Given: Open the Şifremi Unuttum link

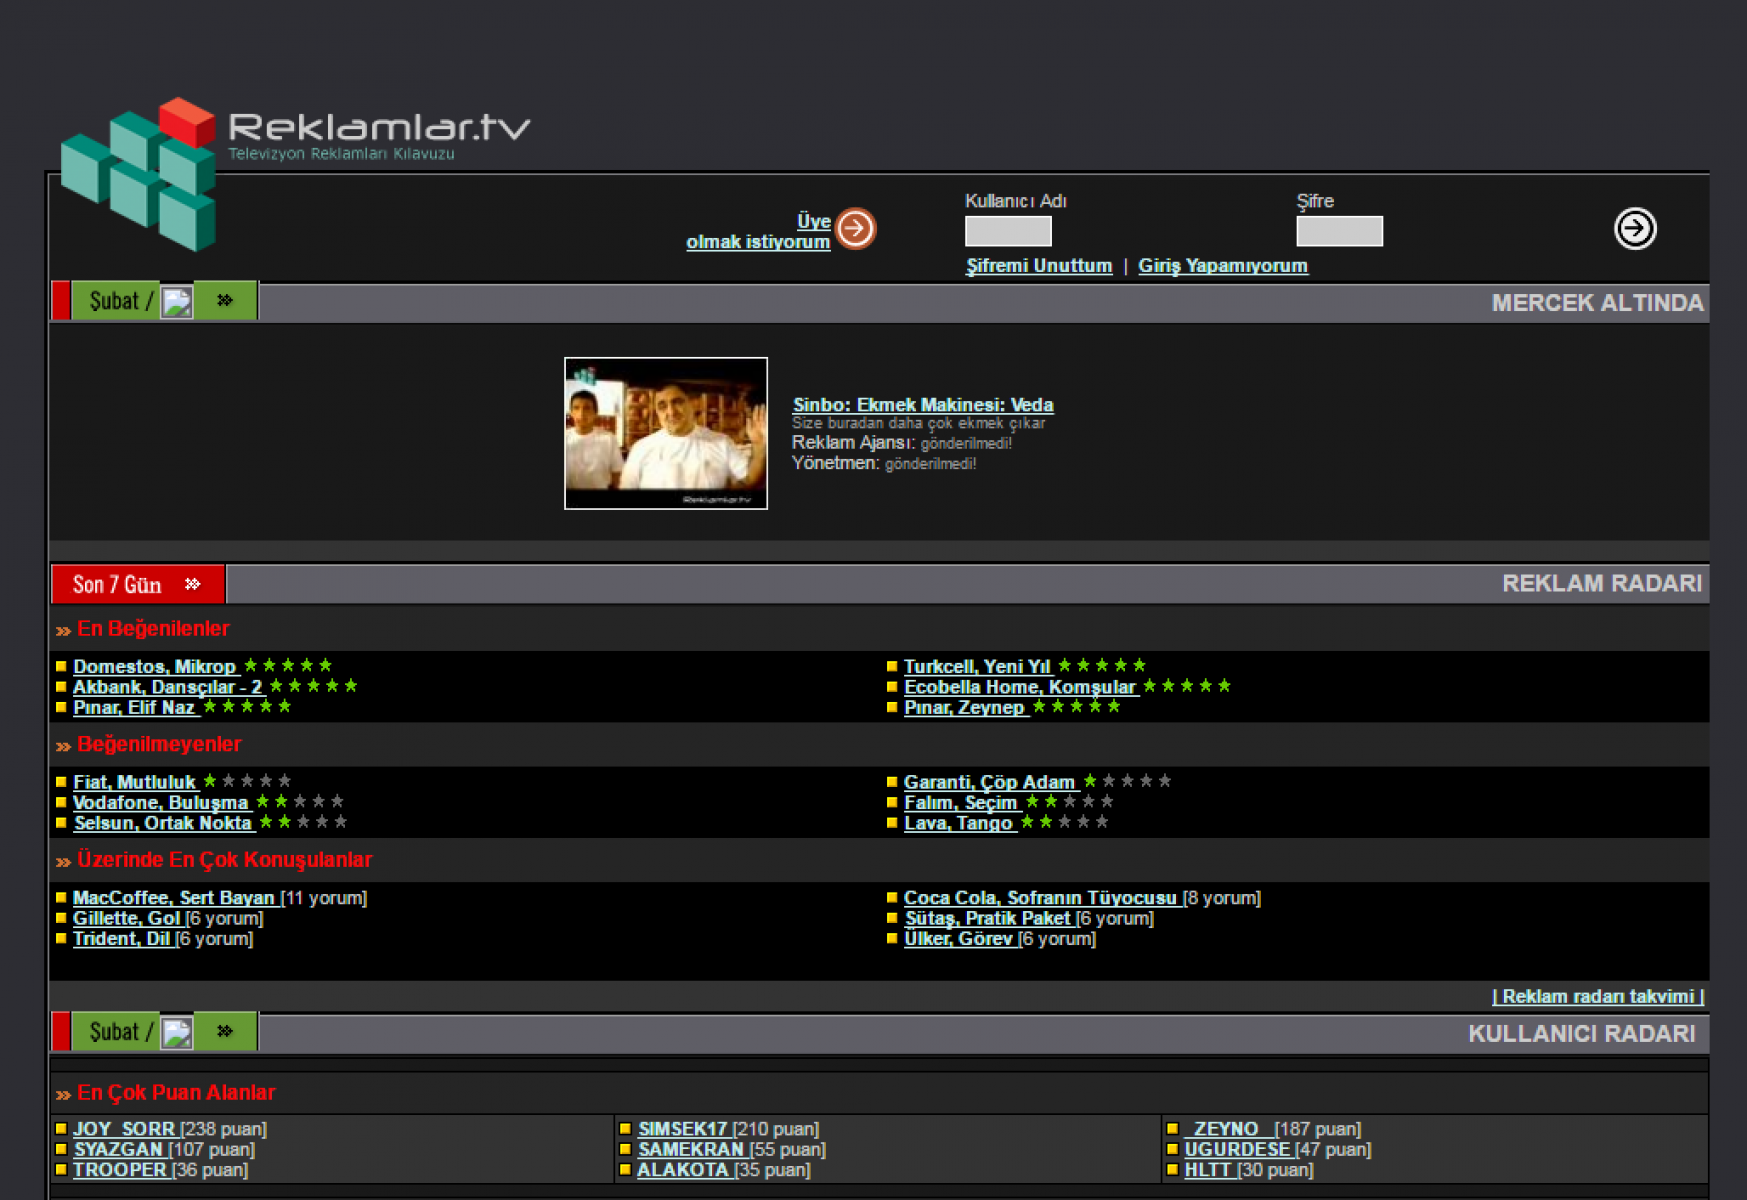Looking at the screenshot, I should click(x=1038, y=266).
